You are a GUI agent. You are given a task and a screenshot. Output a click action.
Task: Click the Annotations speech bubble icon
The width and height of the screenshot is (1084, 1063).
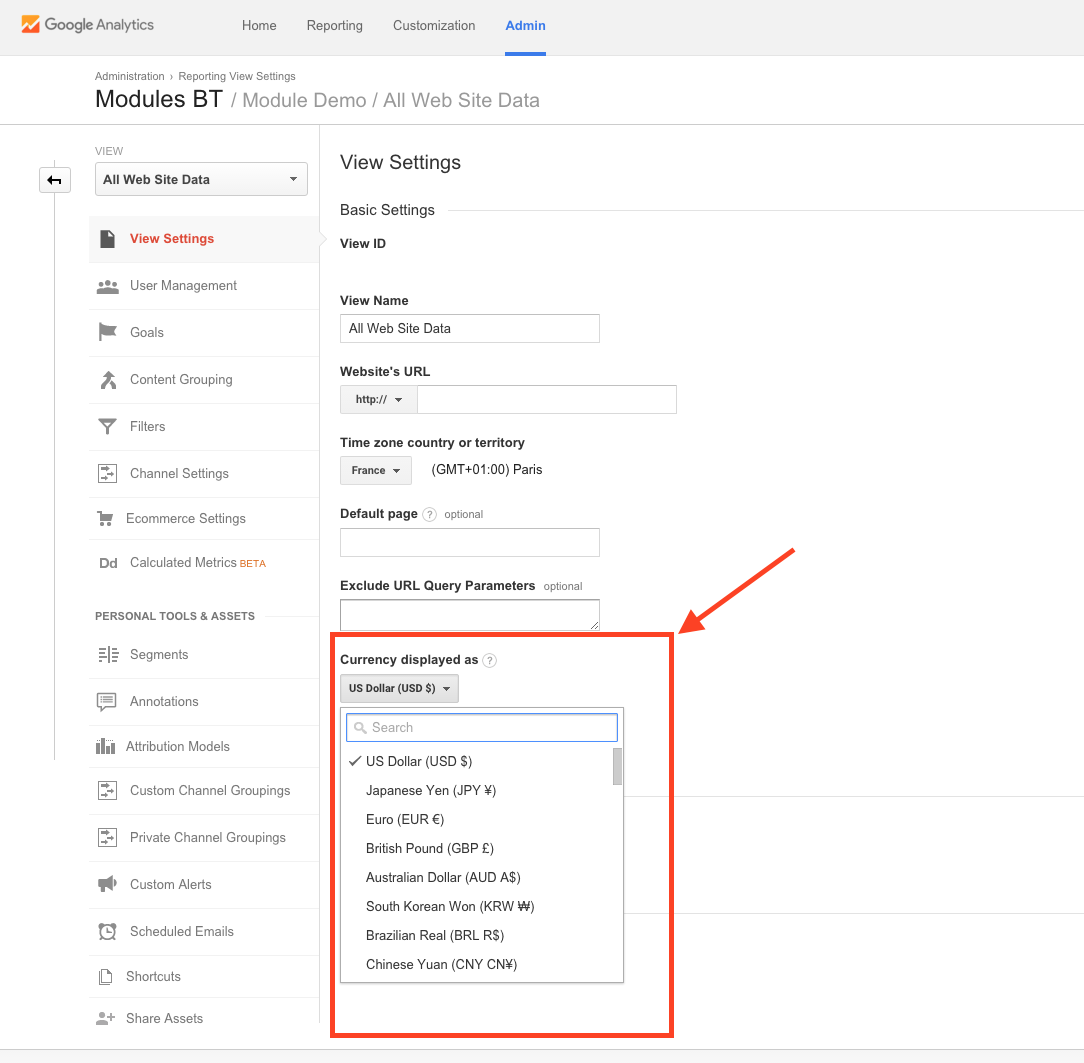coord(106,702)
